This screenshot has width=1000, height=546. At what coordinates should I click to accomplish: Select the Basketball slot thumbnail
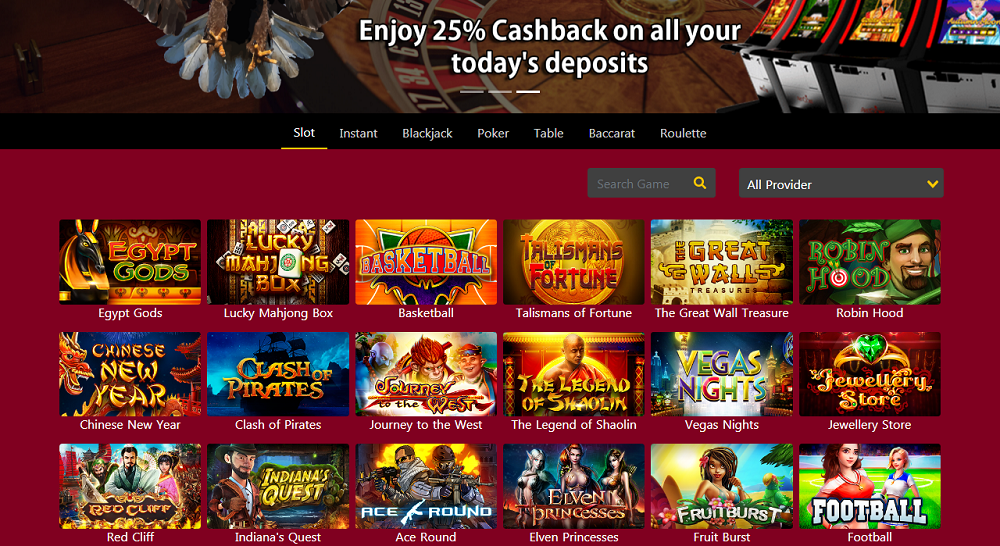point(426,262)
